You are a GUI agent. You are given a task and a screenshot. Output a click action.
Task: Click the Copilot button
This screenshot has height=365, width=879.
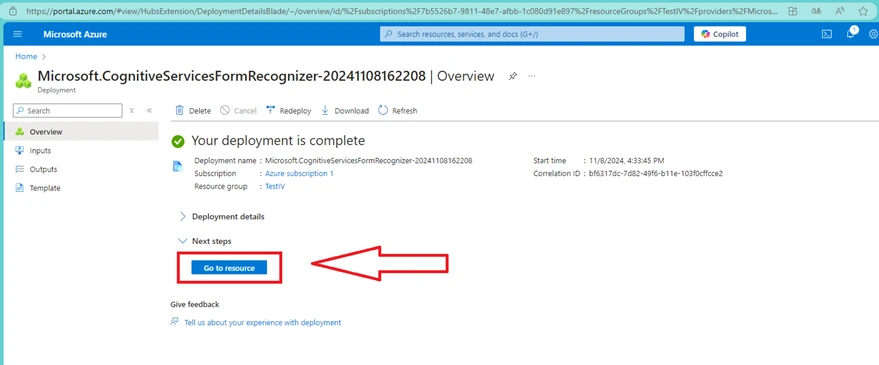pyautogui.click(x=720, y=34)
